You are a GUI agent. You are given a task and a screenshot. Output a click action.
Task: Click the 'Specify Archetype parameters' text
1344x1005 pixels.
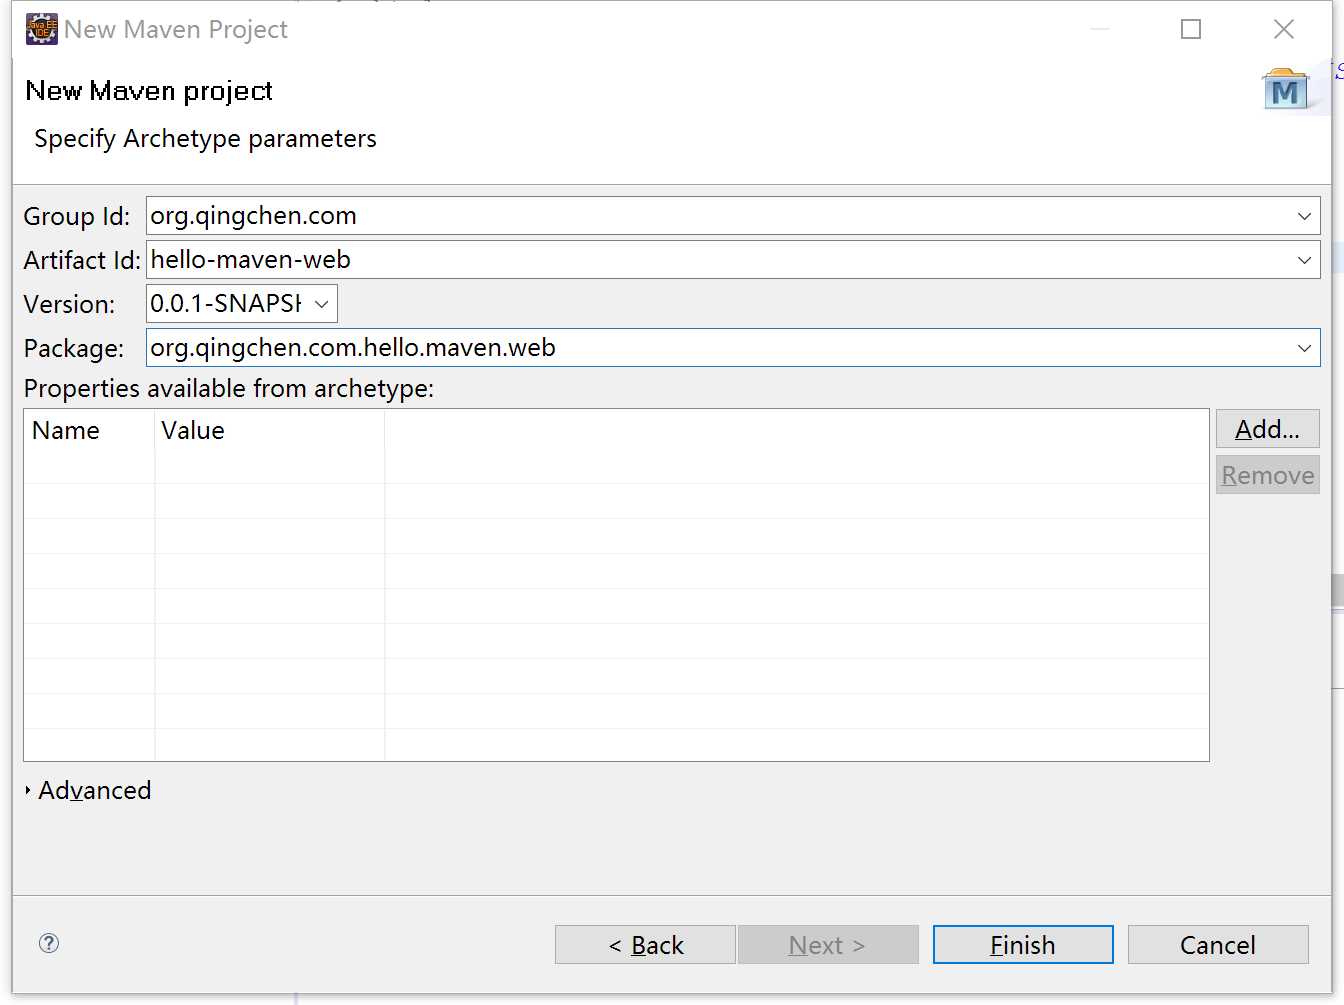coord(205,139)
